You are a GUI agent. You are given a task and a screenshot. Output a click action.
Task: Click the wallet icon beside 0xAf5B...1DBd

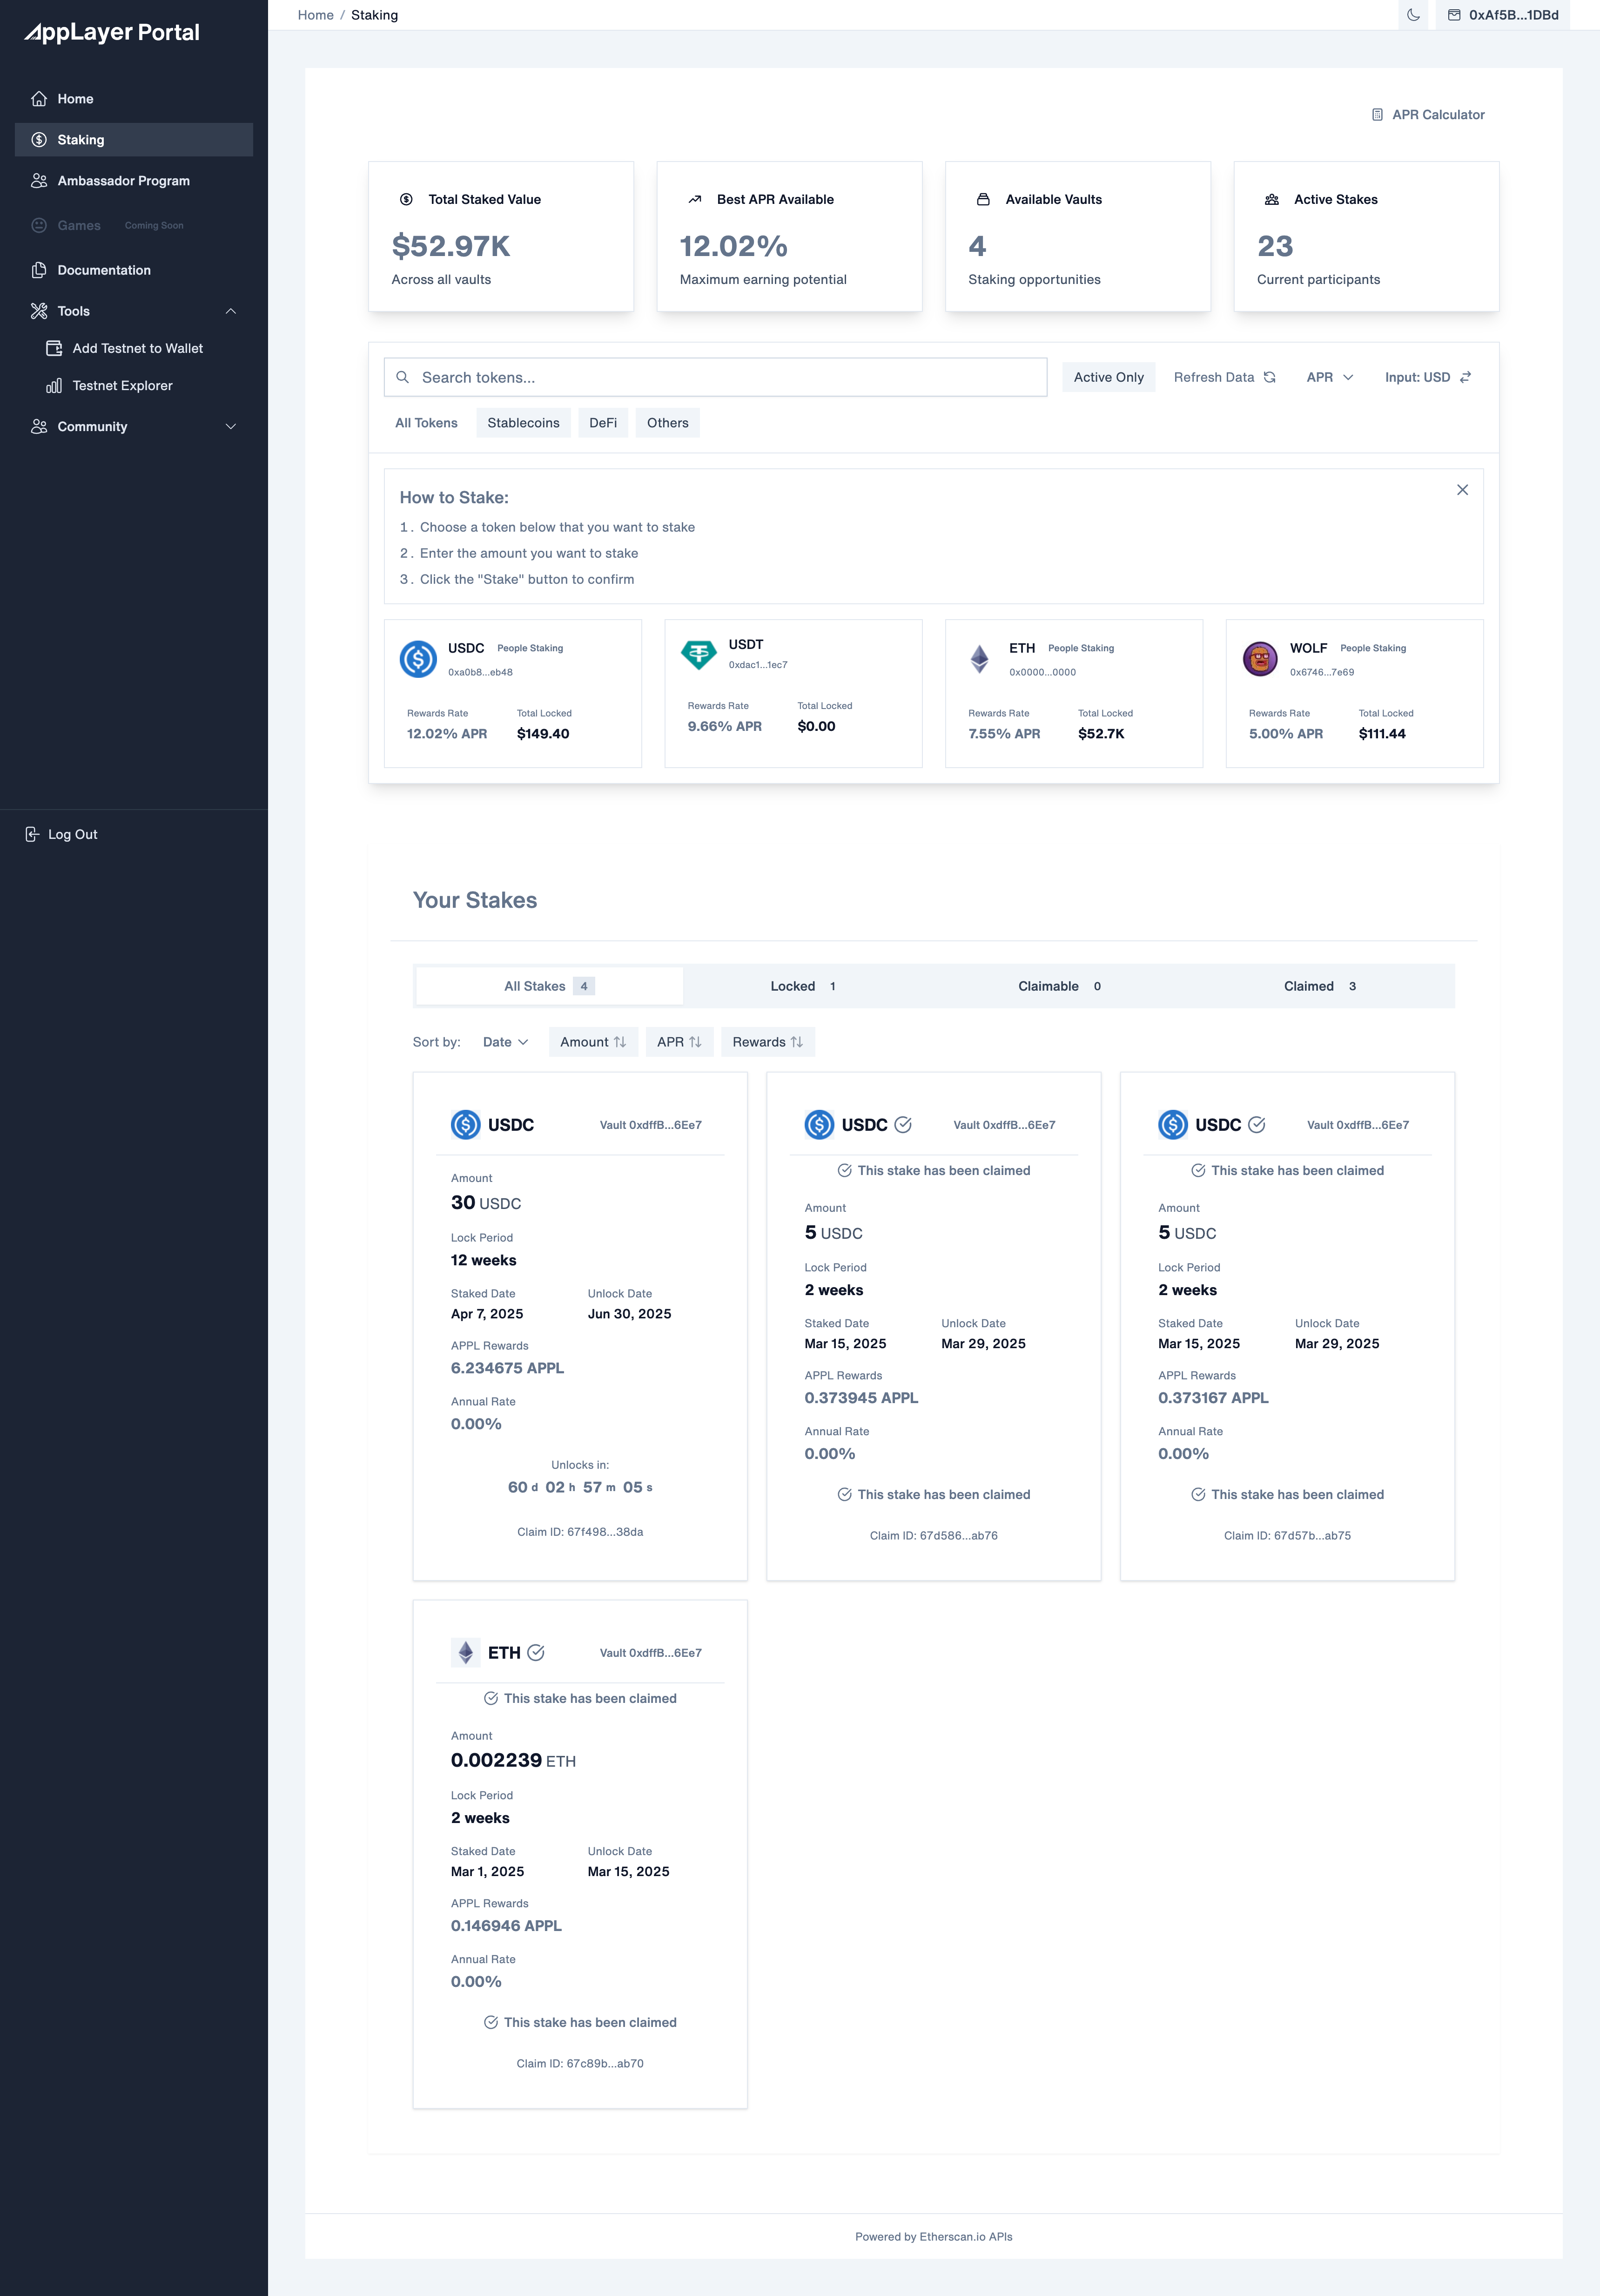tap(1454, 15)
